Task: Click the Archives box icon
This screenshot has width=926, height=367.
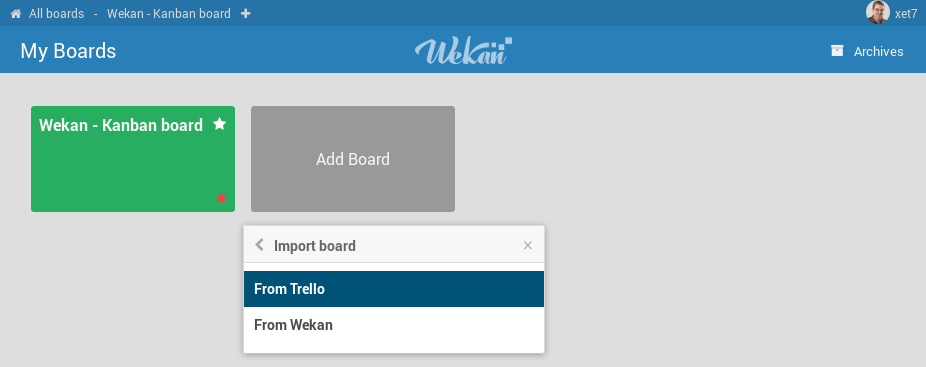Action: click(x=837, y=51)
